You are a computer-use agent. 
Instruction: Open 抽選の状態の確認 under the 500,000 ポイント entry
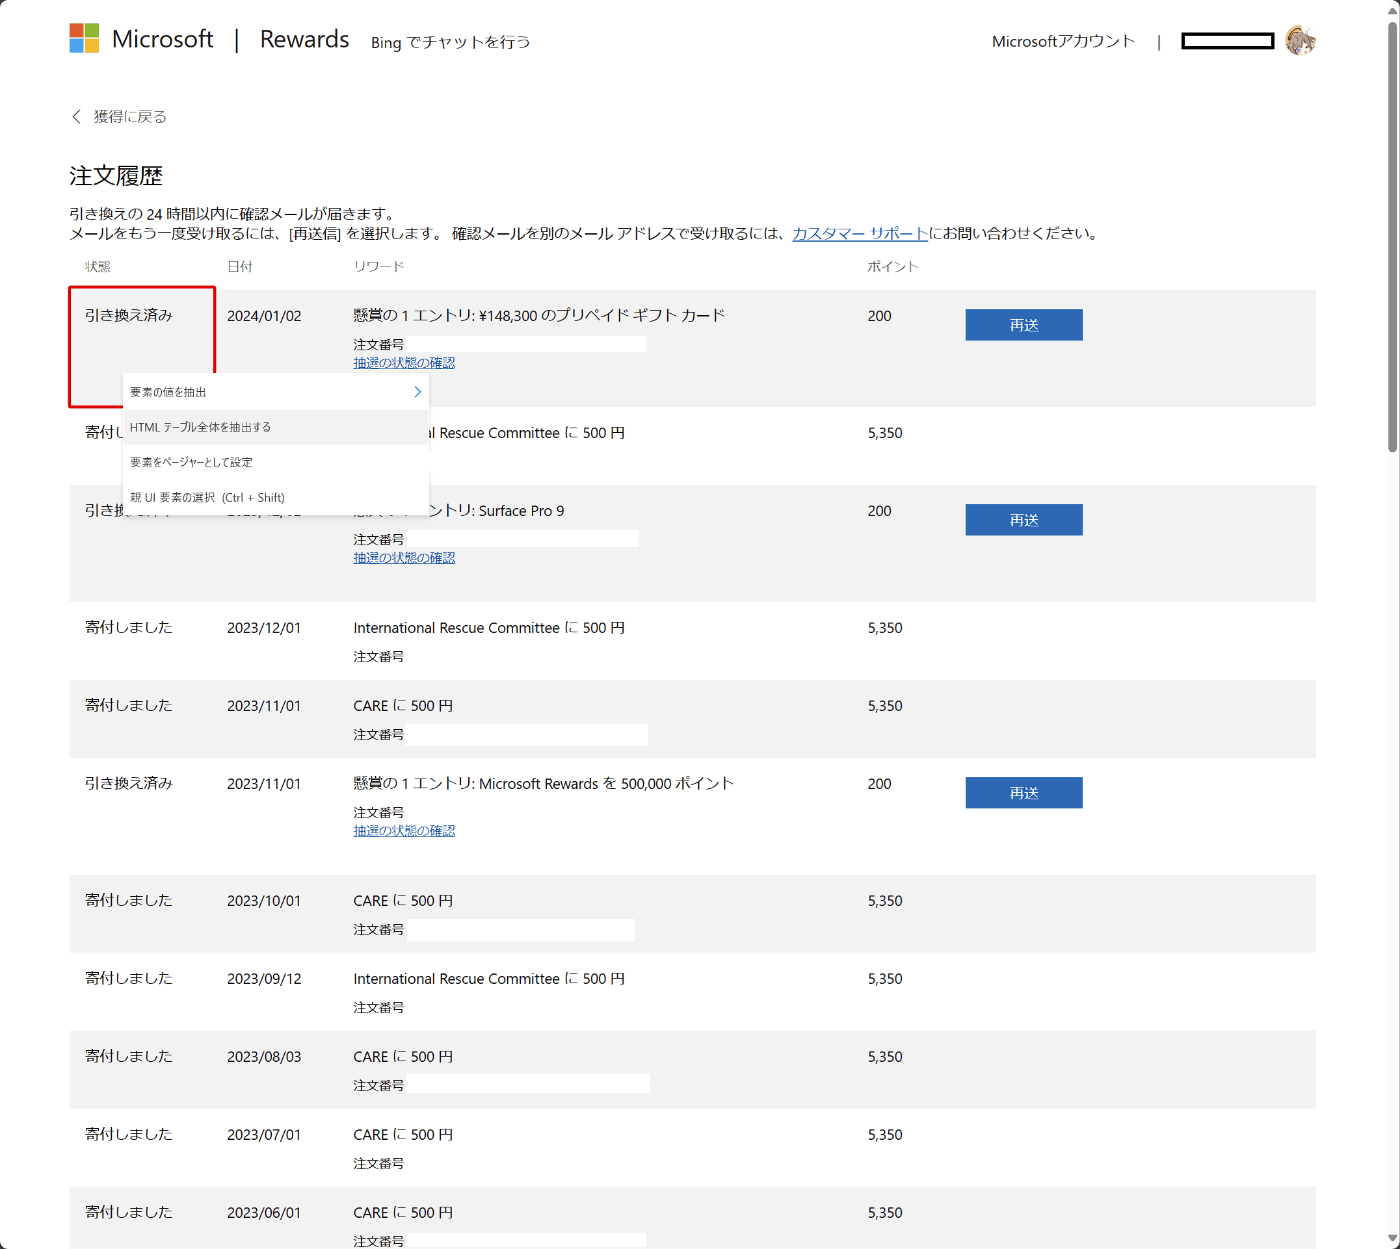click(x=404, y=831)
